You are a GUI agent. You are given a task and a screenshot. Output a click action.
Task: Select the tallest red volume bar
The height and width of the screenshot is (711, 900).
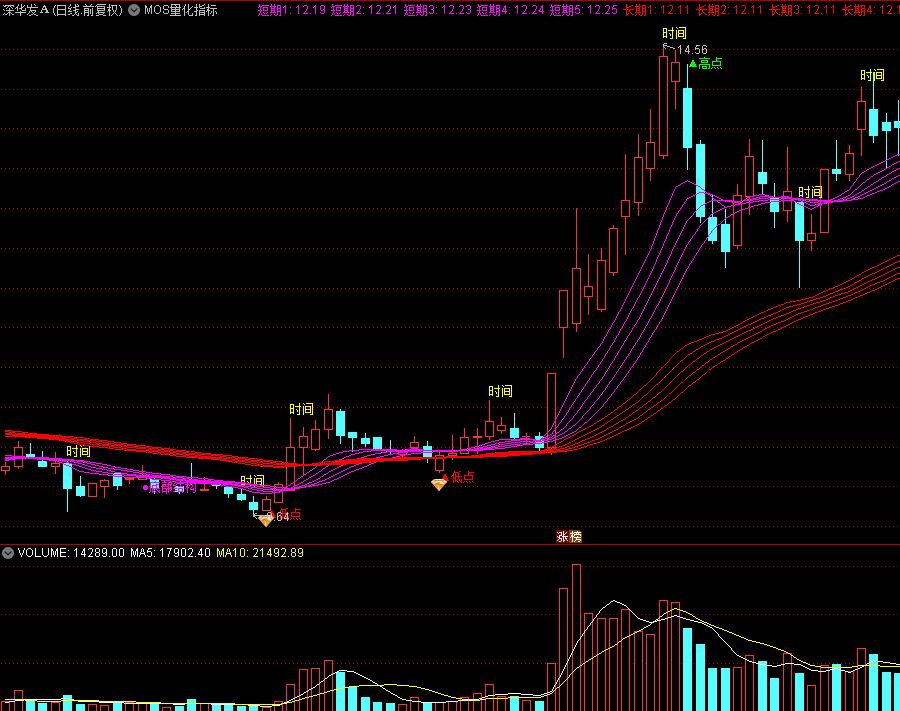click(576, 638)
